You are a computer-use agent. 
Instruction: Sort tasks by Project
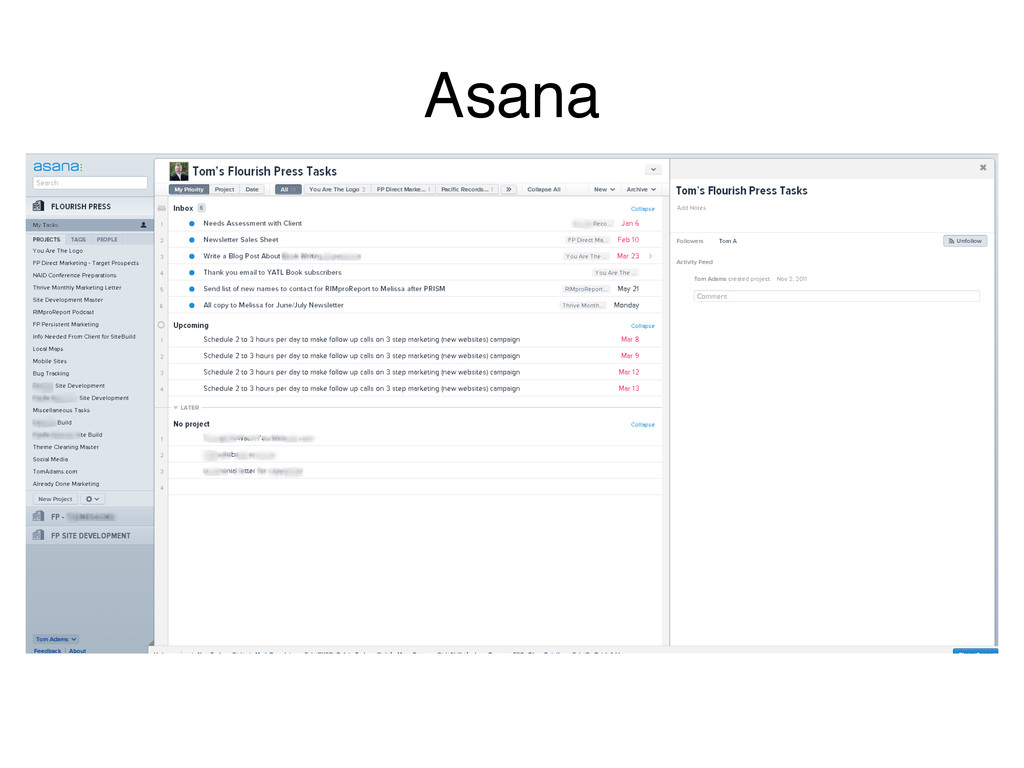tap(224, 189)
